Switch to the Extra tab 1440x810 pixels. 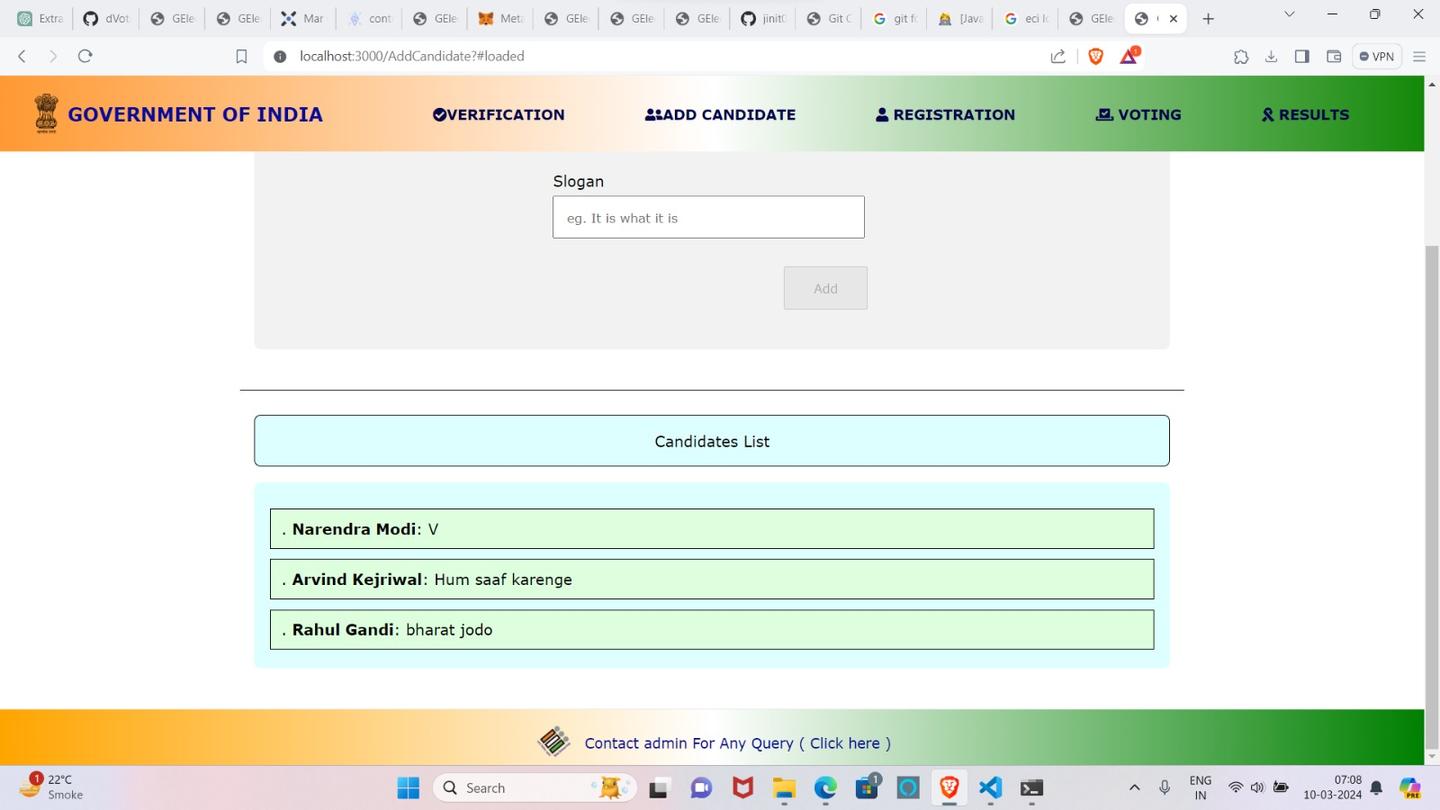40,18
